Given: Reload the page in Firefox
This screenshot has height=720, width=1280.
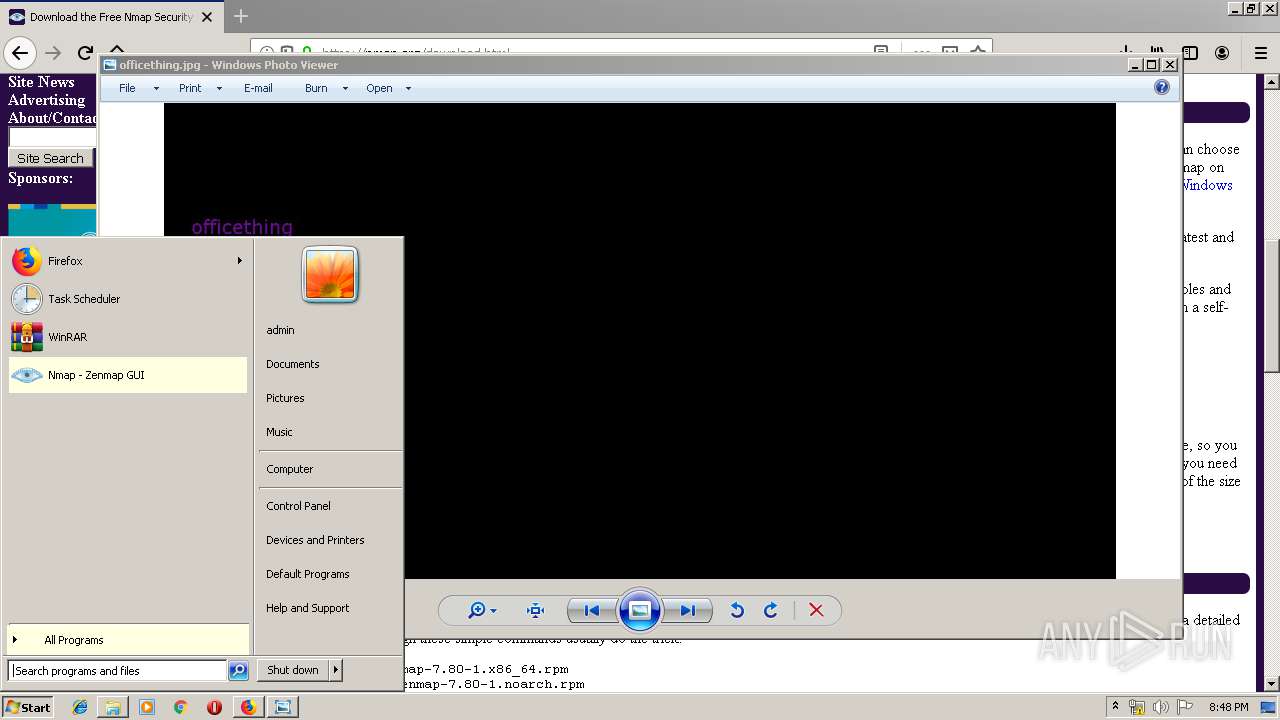Looking at the screenshot, I should coord(86,53).
